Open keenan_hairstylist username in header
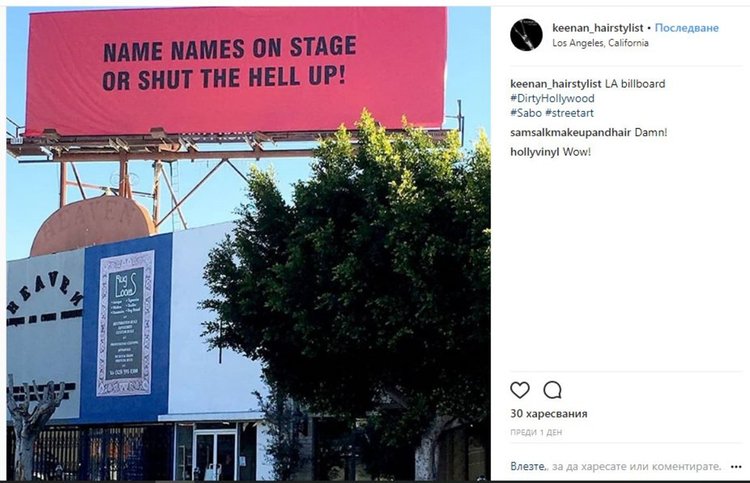This screenshot has width=750, height=483. [x=597, y=28]
